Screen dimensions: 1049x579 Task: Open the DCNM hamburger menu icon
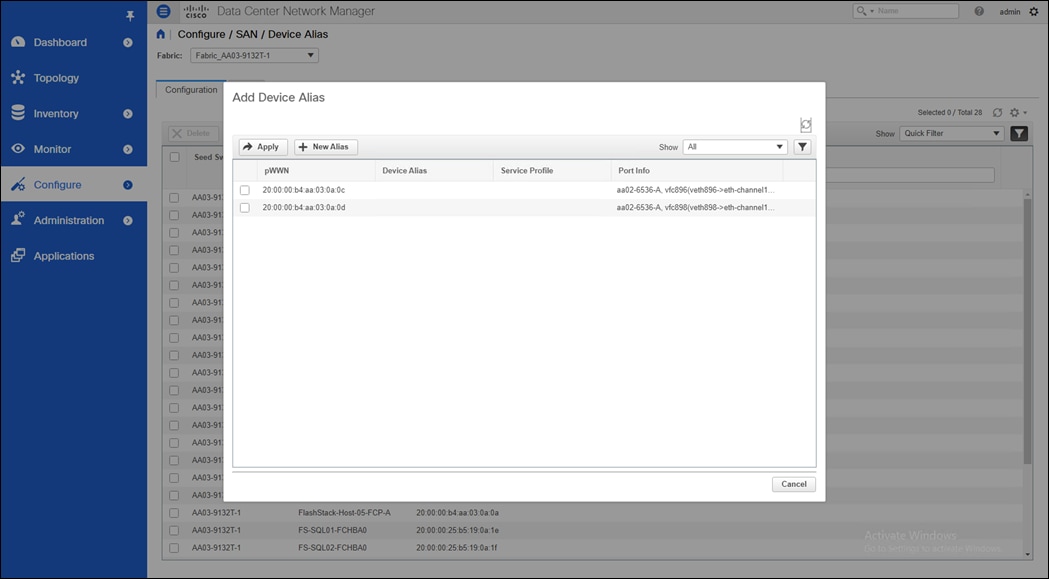(x=163, y=11)
